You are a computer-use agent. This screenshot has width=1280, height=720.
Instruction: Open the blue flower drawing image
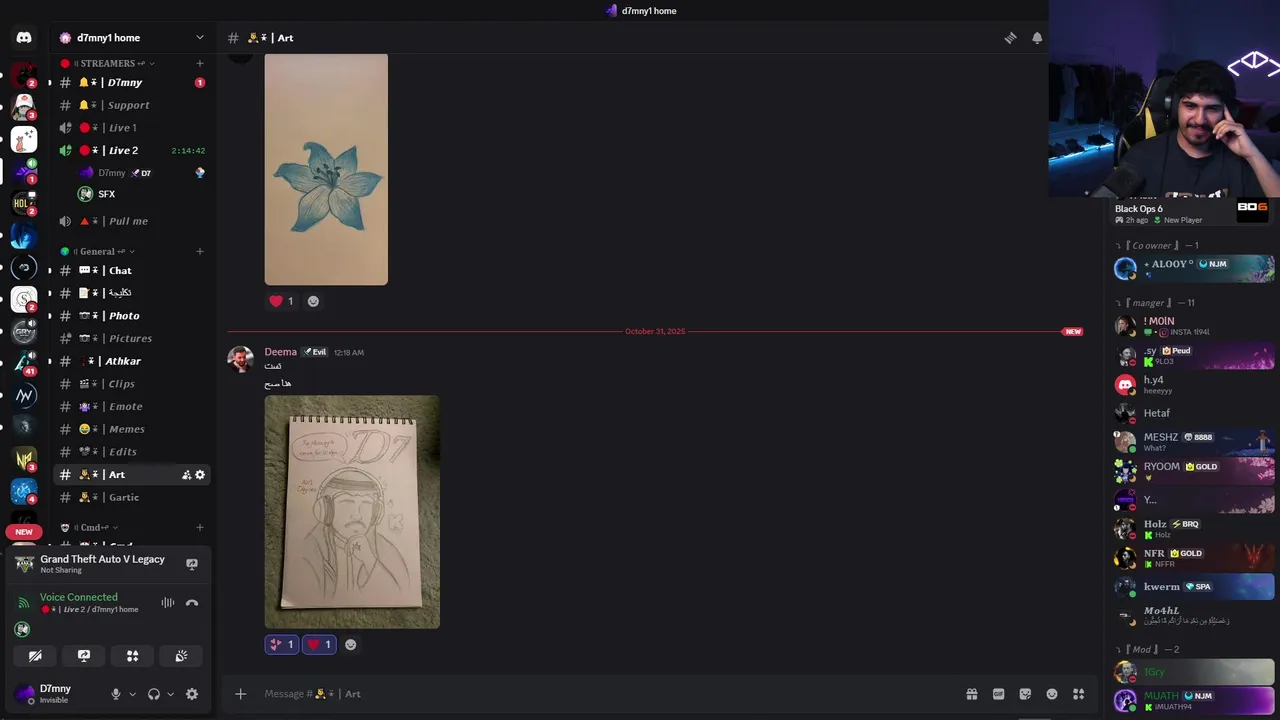[x=326, y=169]
